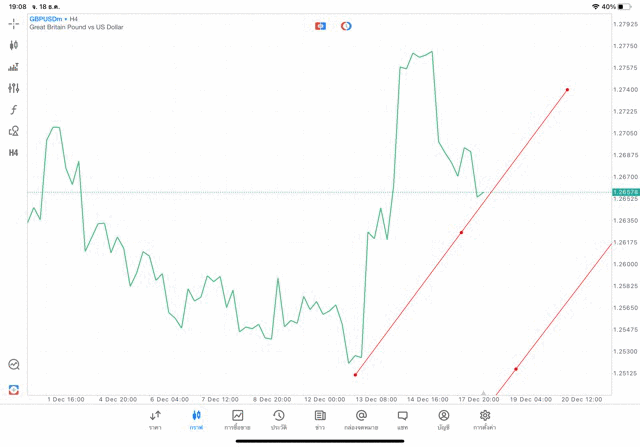Screen dimensions: 640x447
Task: Change chart type via candlestick icon
Action: point(14,45)
